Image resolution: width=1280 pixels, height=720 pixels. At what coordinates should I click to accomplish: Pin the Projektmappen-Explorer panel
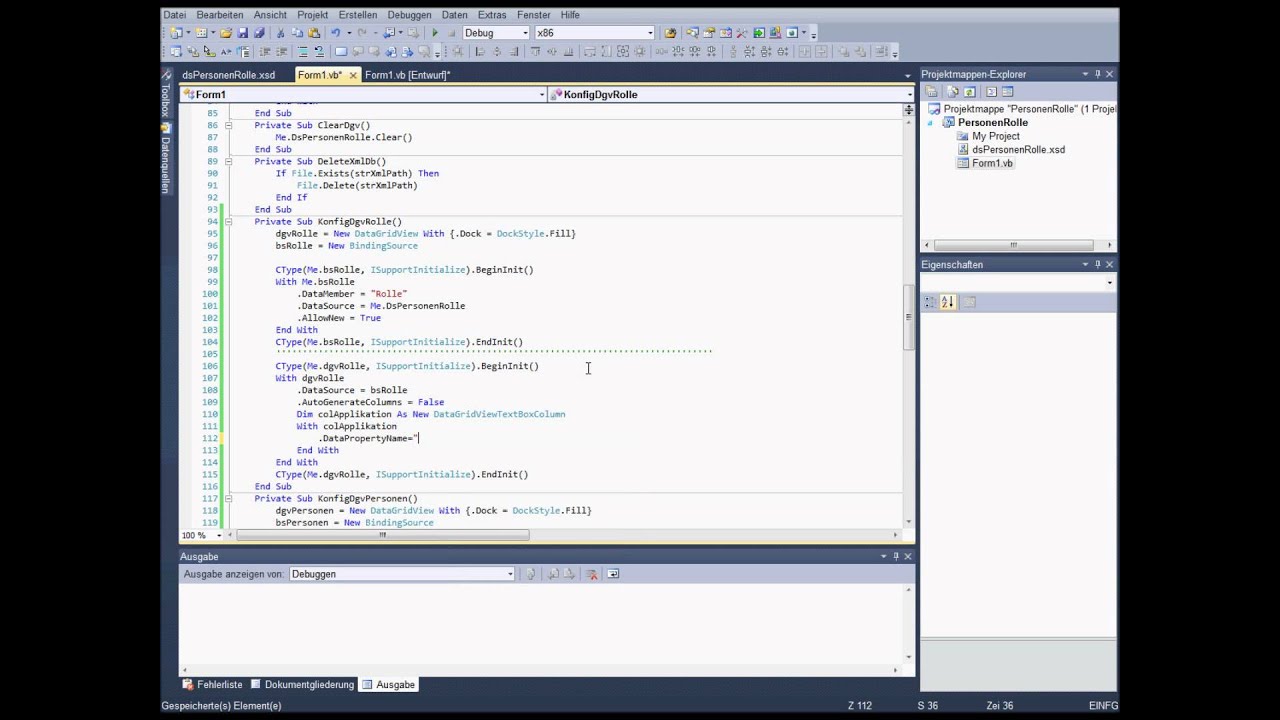click(x=1097, y=74)
